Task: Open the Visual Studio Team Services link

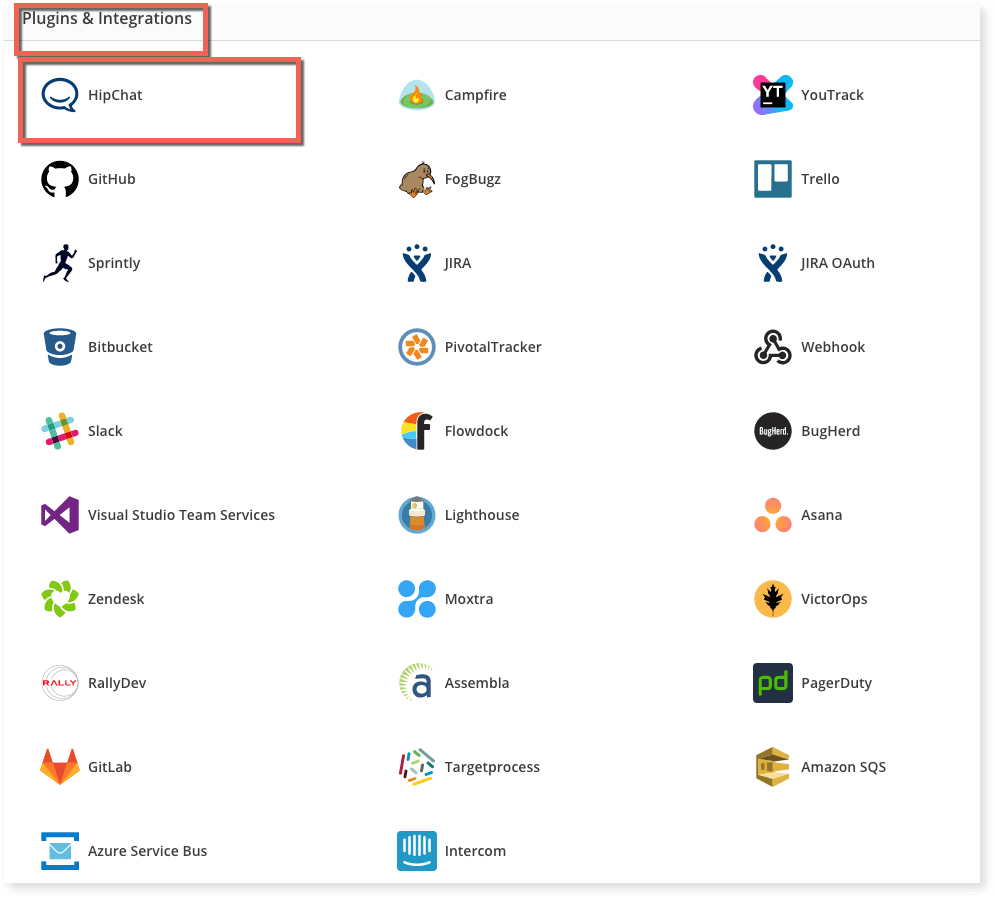Action: 59,515
